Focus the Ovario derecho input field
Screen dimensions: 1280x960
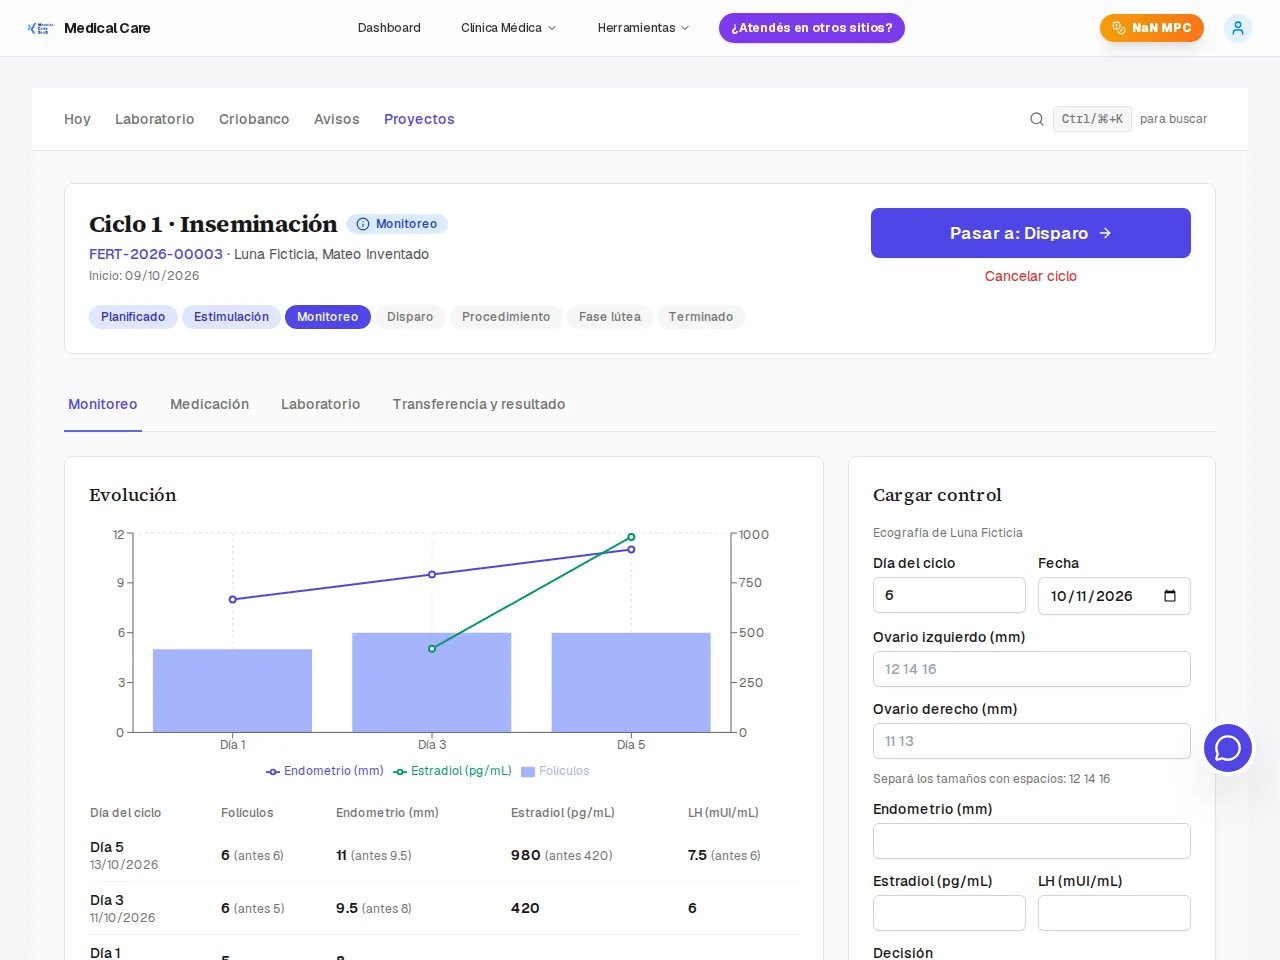[1032, 741]
